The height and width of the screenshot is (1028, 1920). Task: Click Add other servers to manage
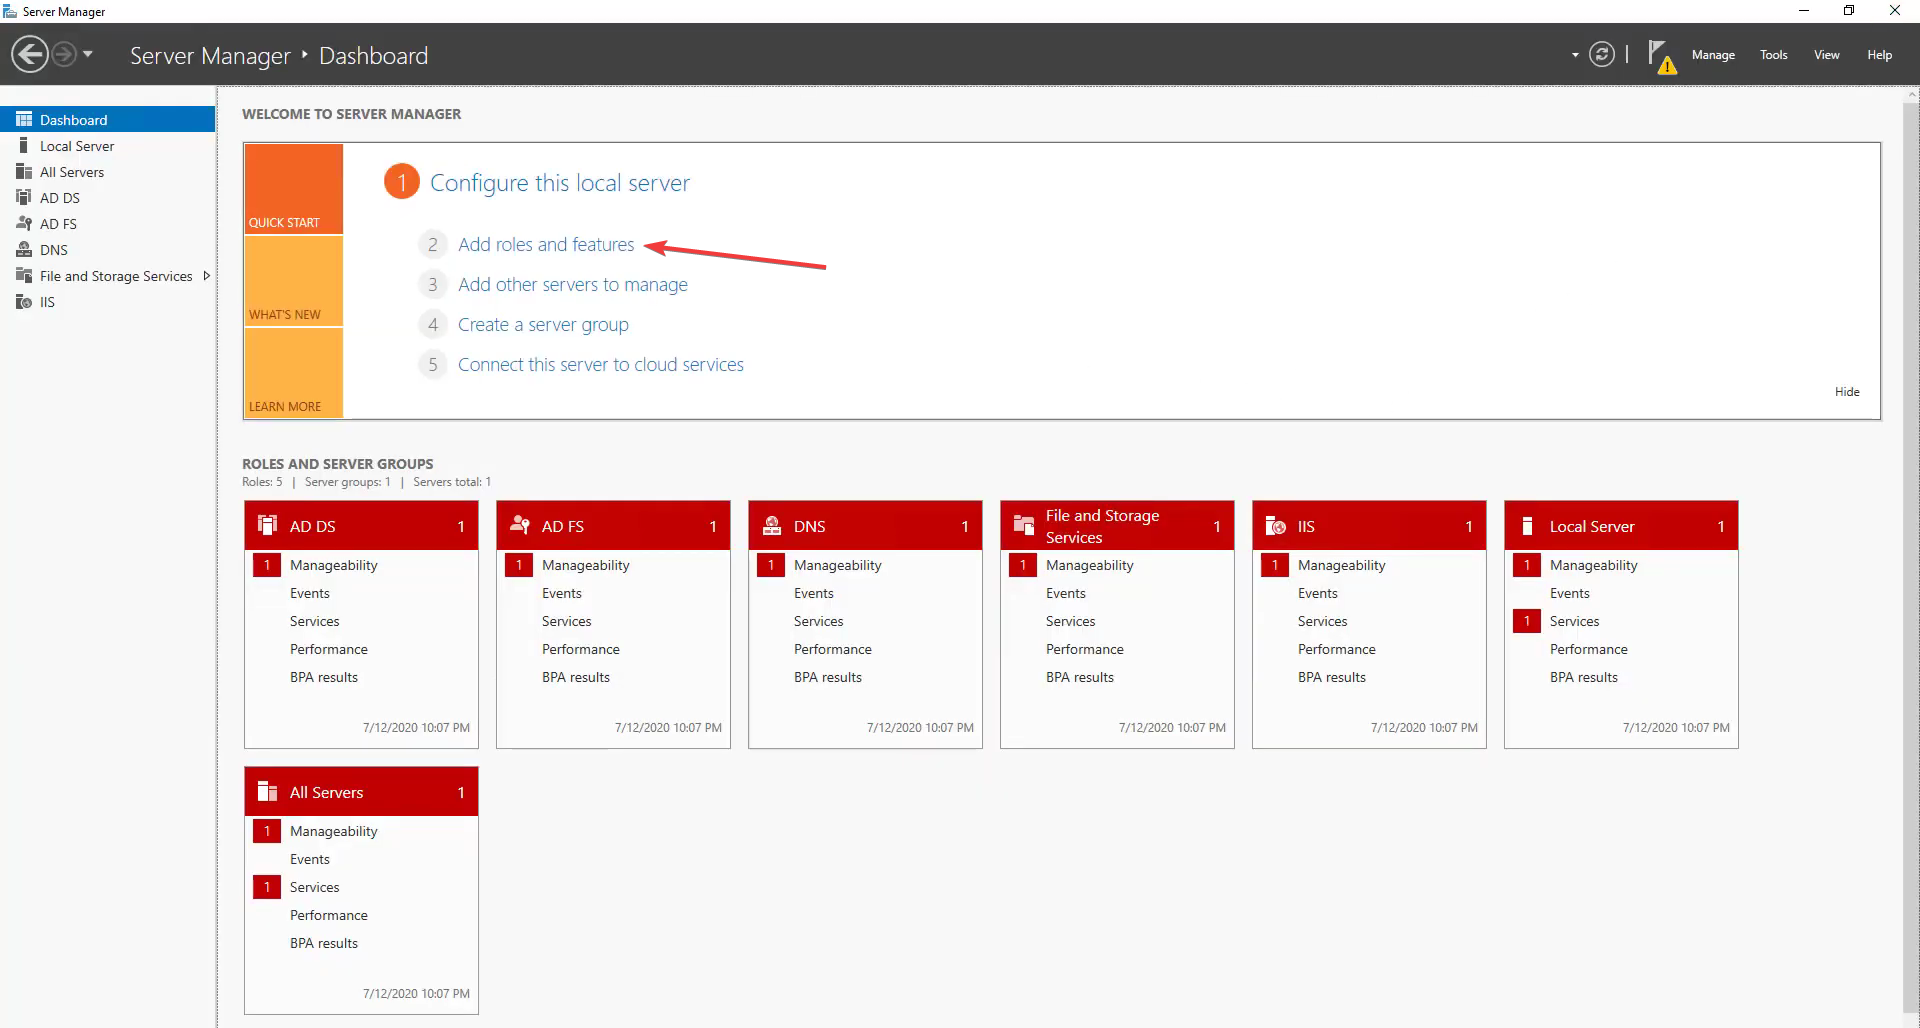[x=573, y=284]
